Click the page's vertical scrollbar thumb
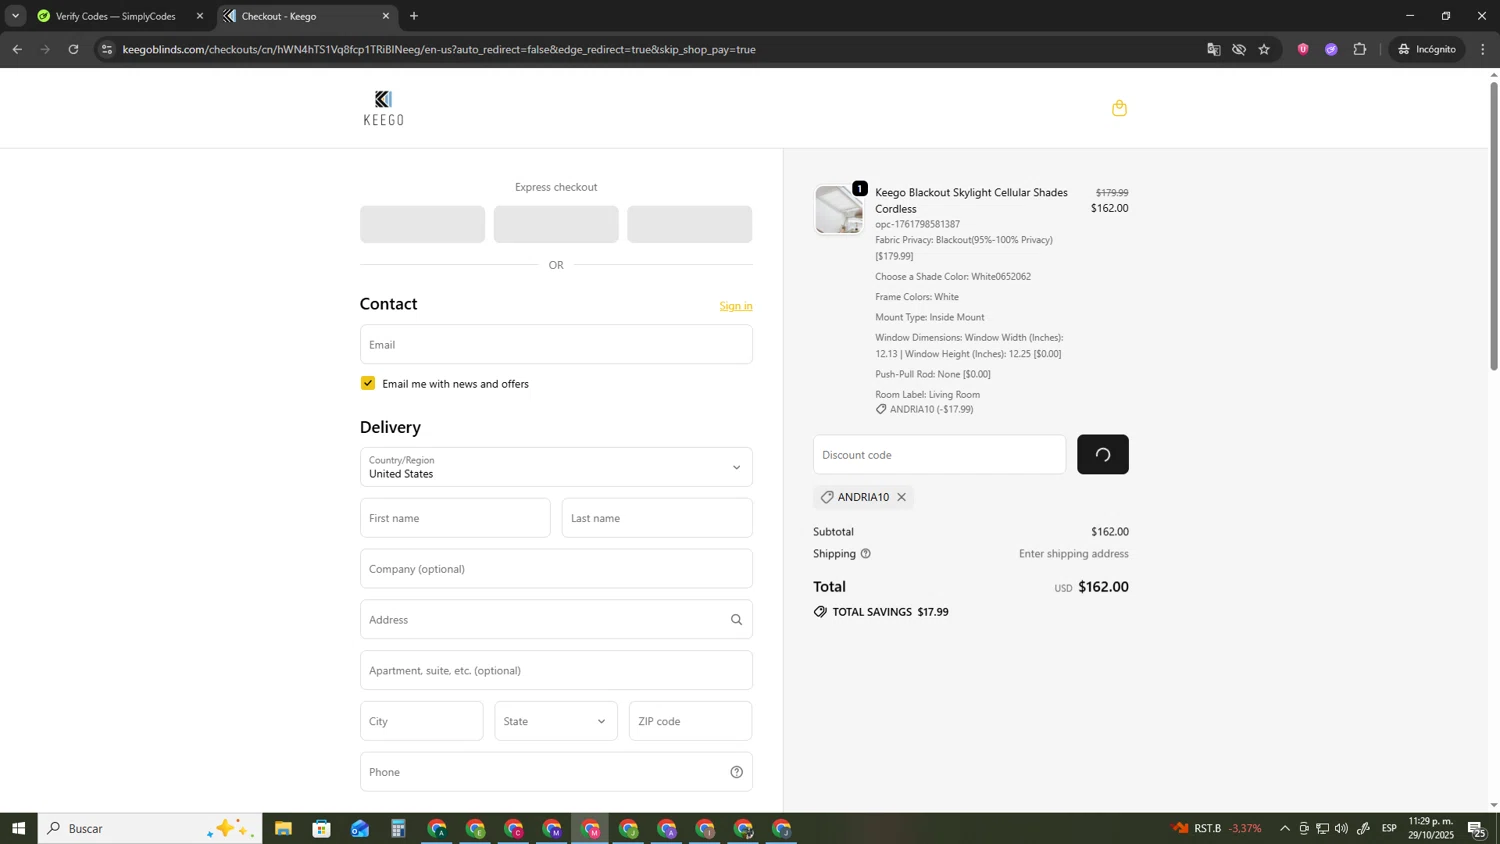 [1494, 225]
